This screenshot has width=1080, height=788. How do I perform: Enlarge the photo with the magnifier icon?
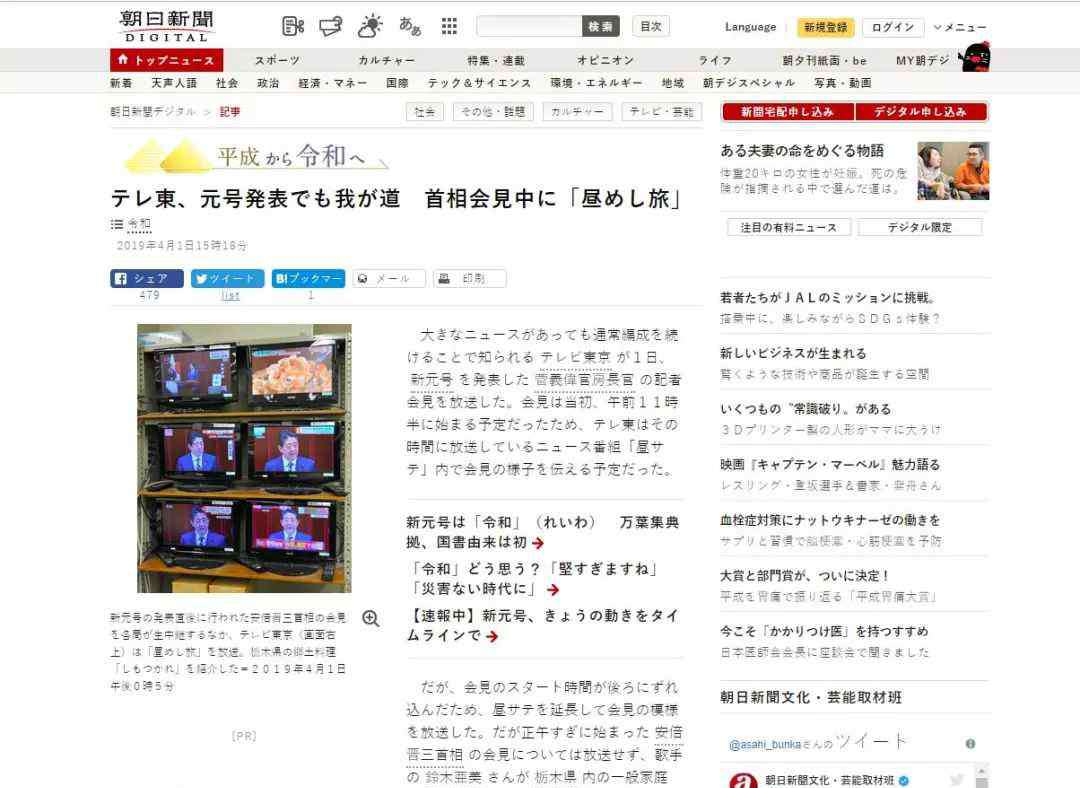click(371, 619)
